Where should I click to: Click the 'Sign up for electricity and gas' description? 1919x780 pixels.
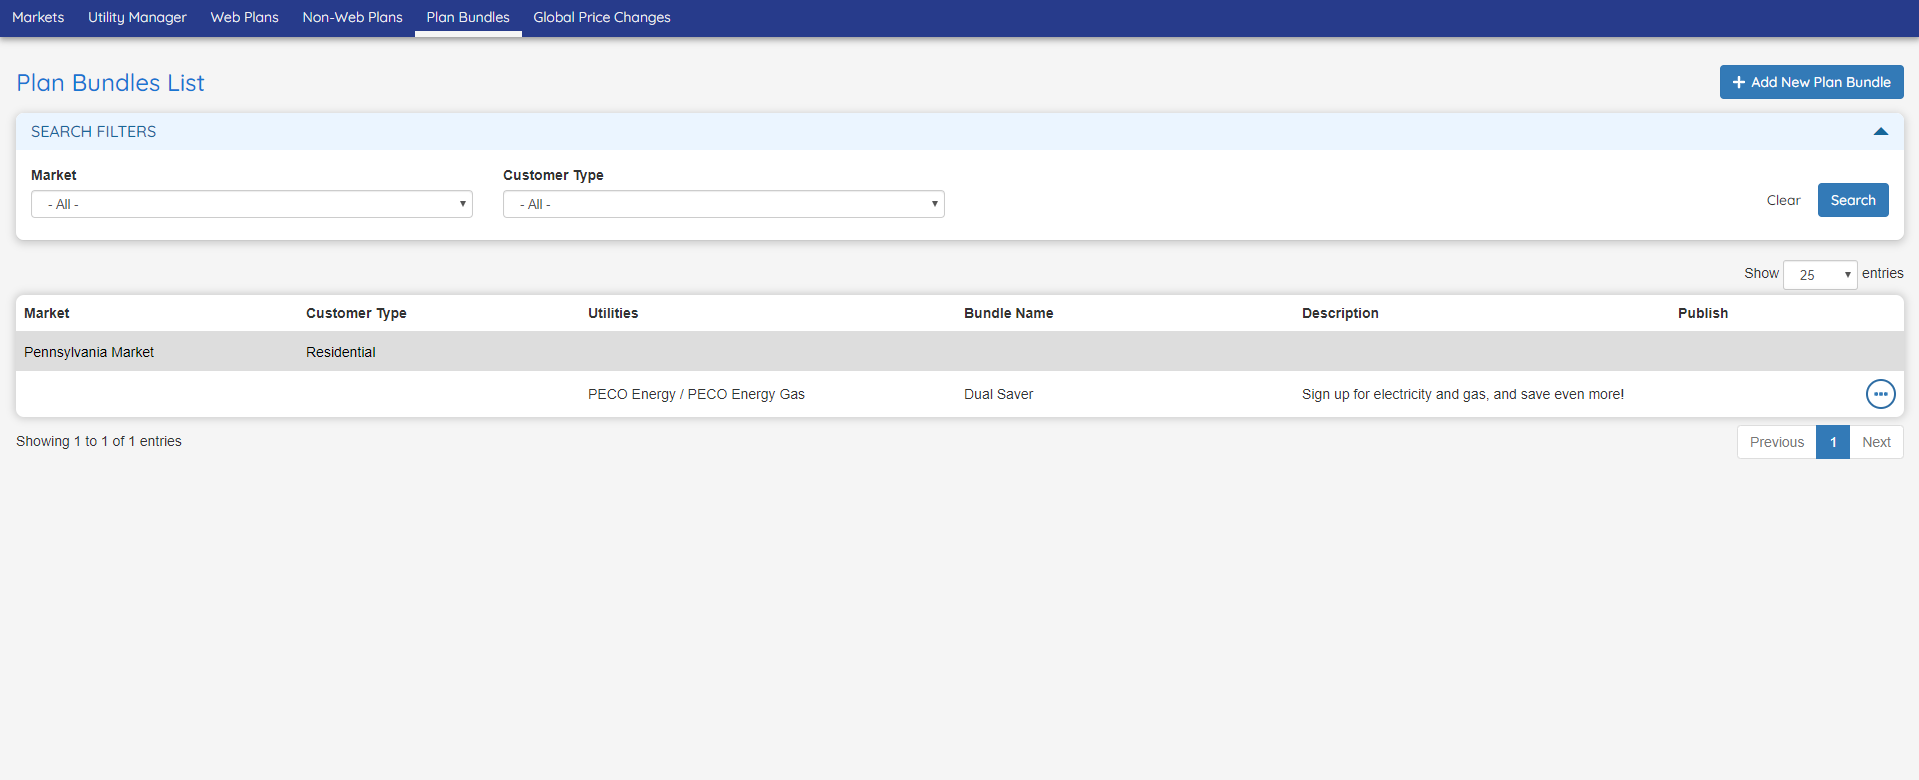point(1463,394)
